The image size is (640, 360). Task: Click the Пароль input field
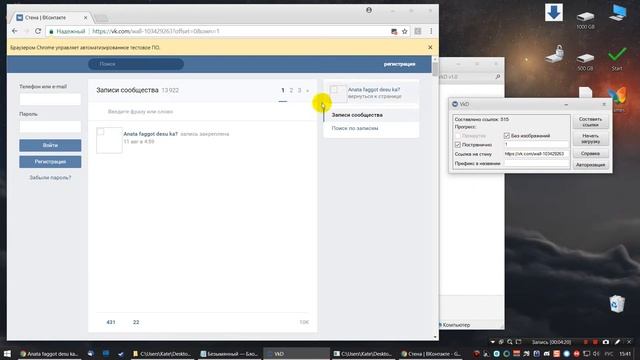(50, 127)
